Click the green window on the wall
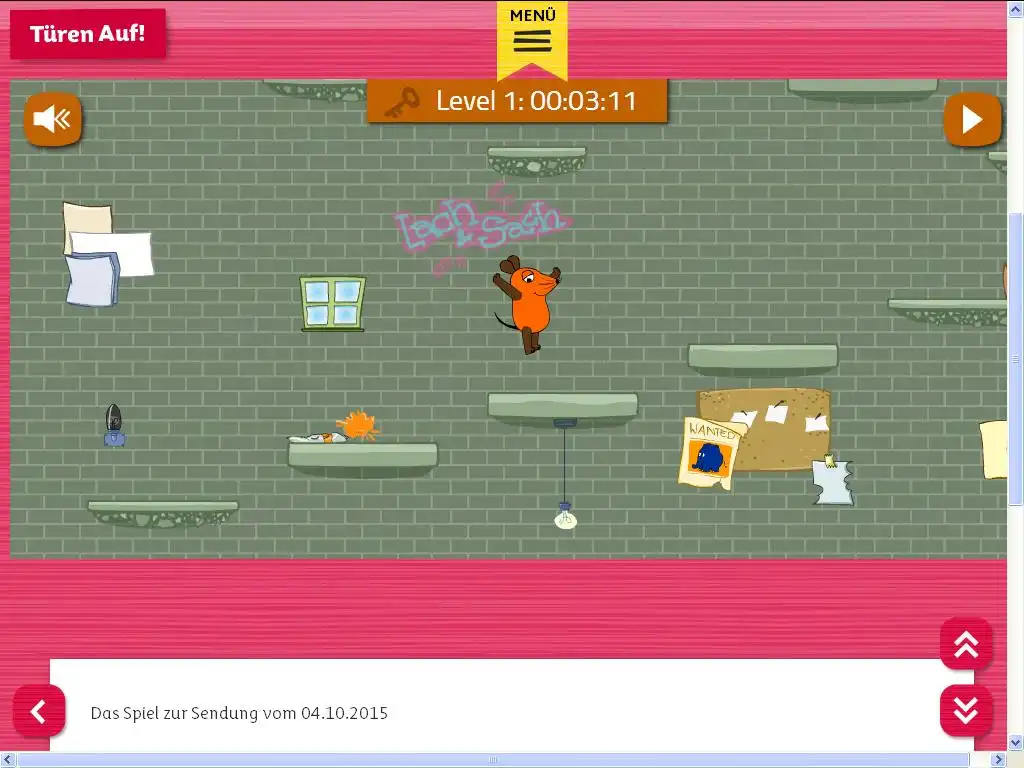The image size is (1024, 768). click(332, 304)
